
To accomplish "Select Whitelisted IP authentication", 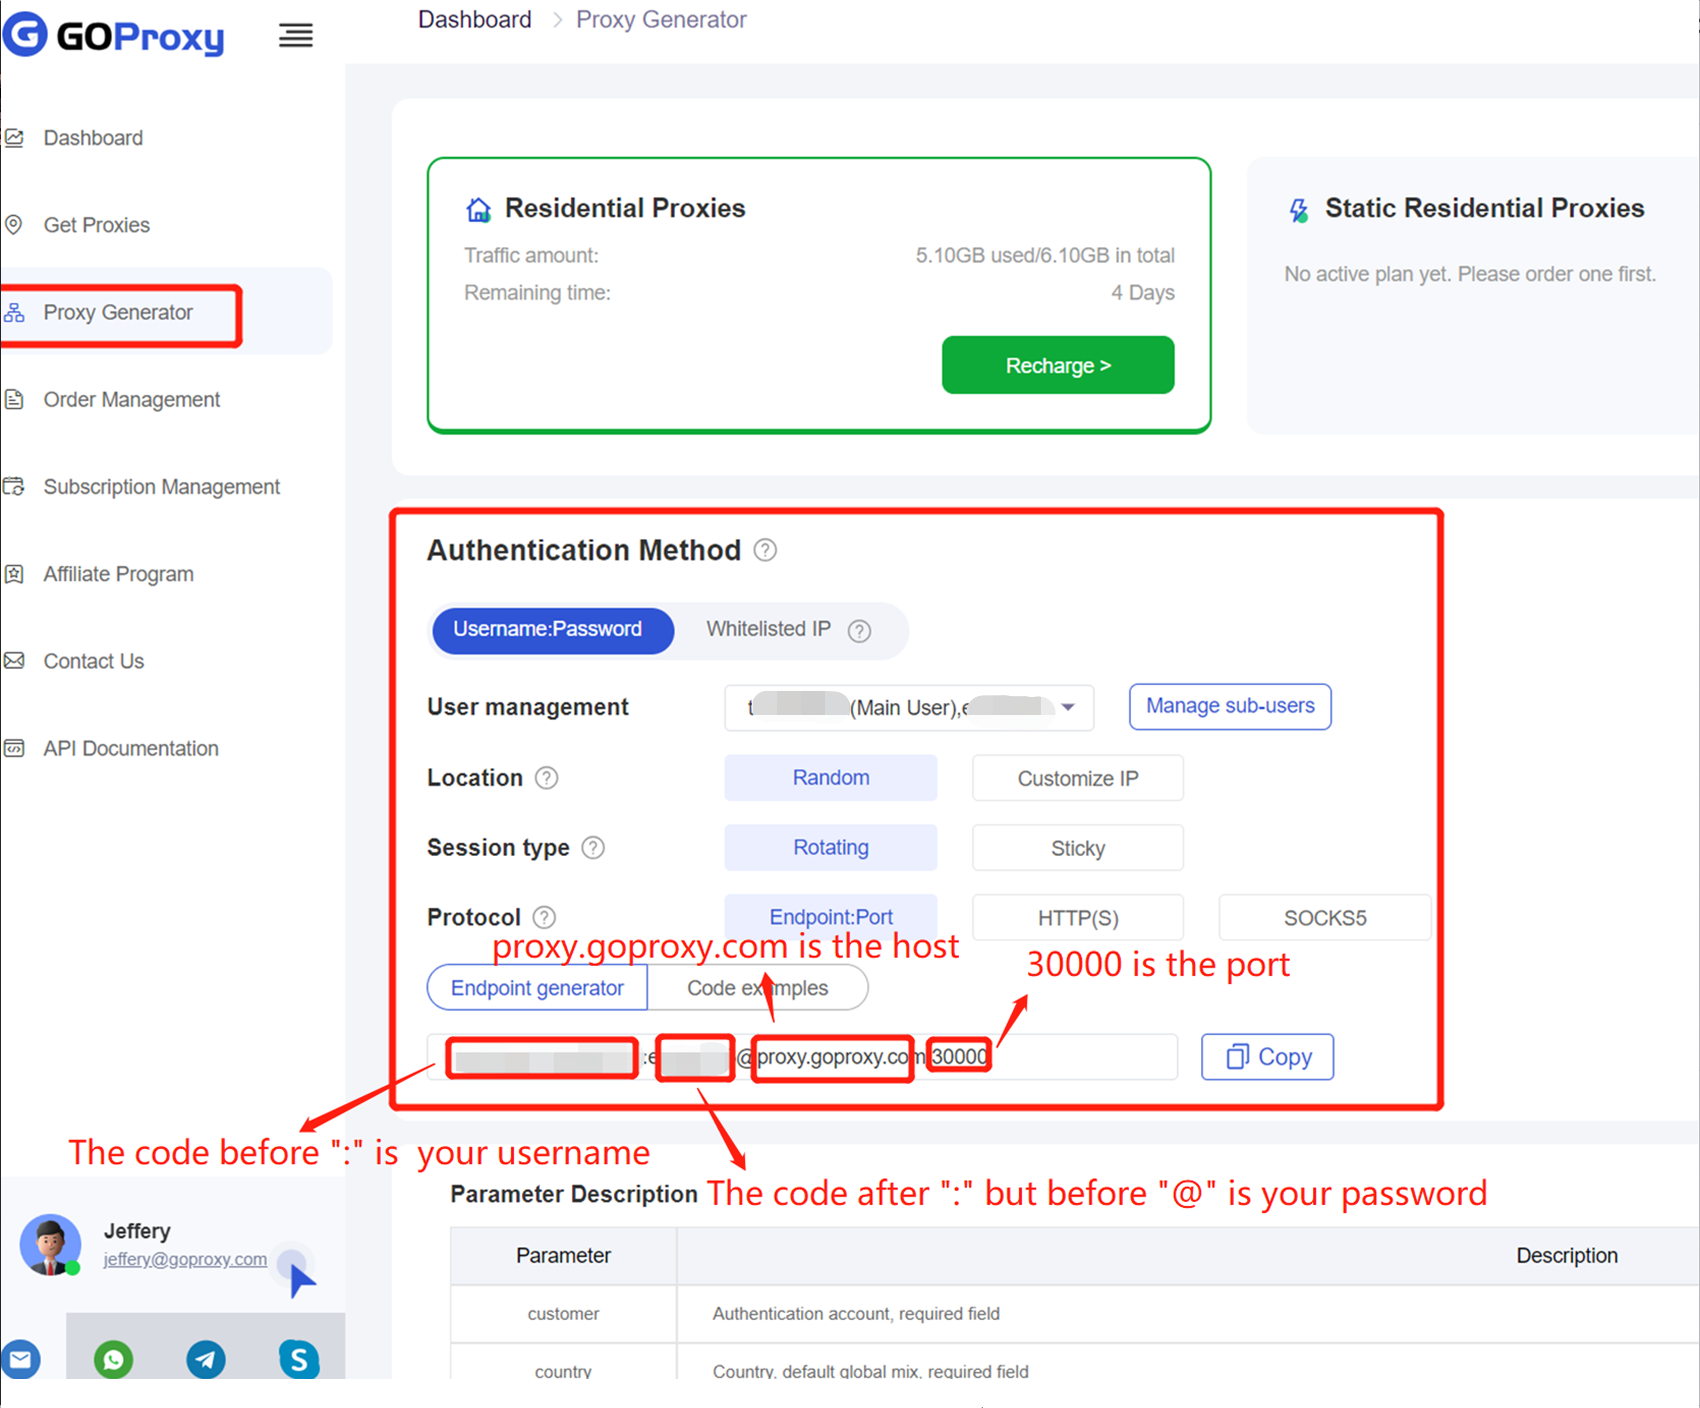I will pos(769,629).
